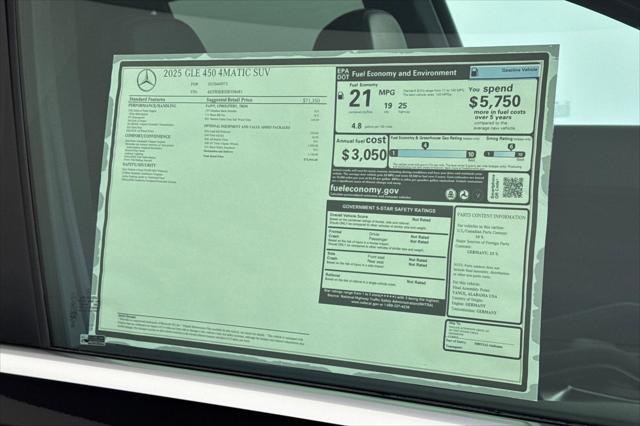Screen dimensions: 640x426
Task: Select the $3,050 annual fuel cost
Action: (364, 155)
